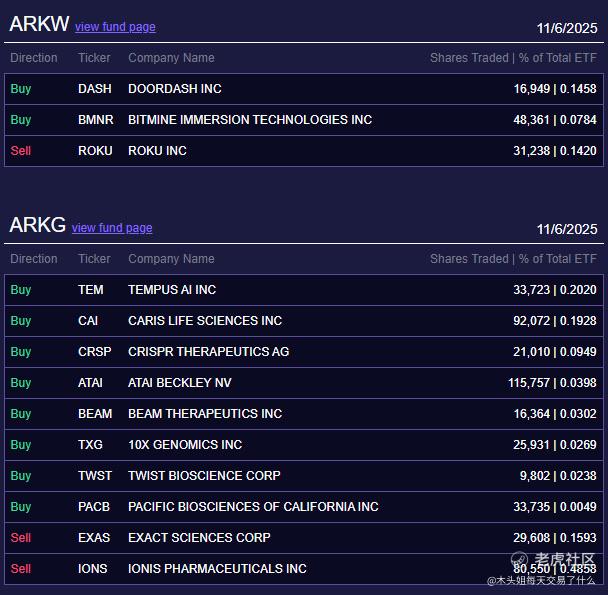Viewport: 608px width, 595px height.
Task: Select the value 92,072 | 0.1928
Action: (555, 321)
